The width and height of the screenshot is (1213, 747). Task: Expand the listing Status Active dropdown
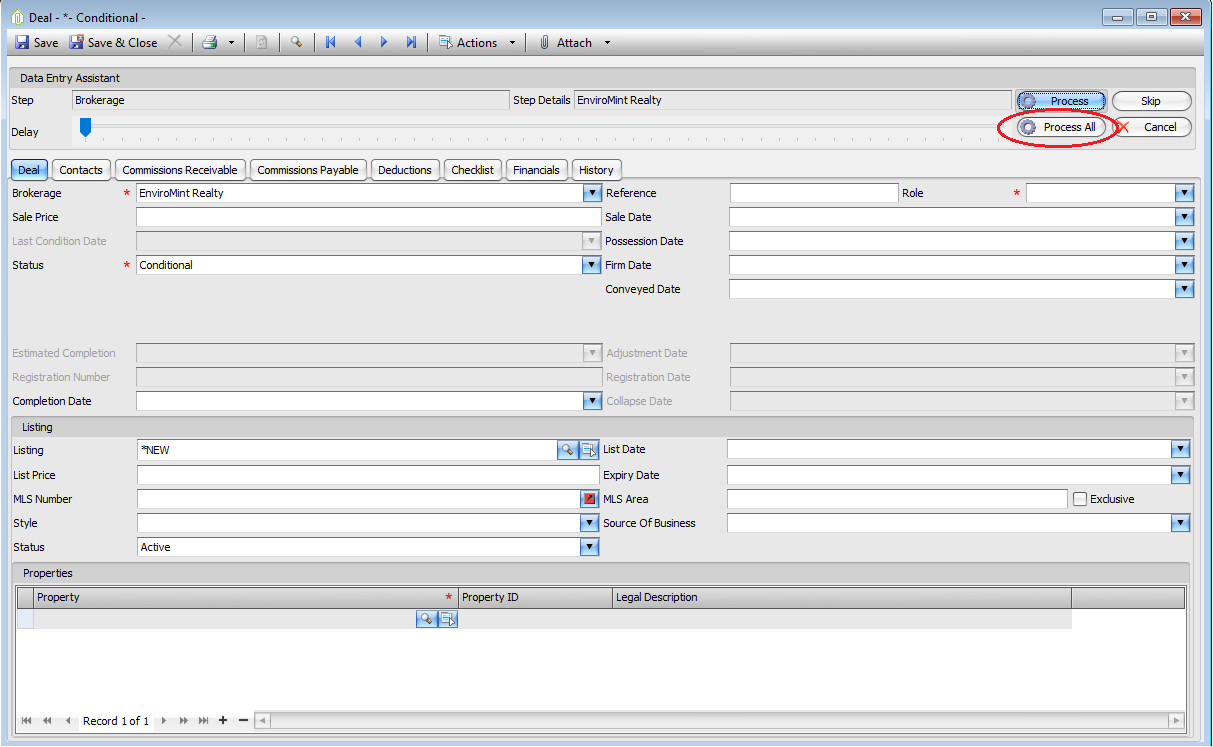coord(590,547)
